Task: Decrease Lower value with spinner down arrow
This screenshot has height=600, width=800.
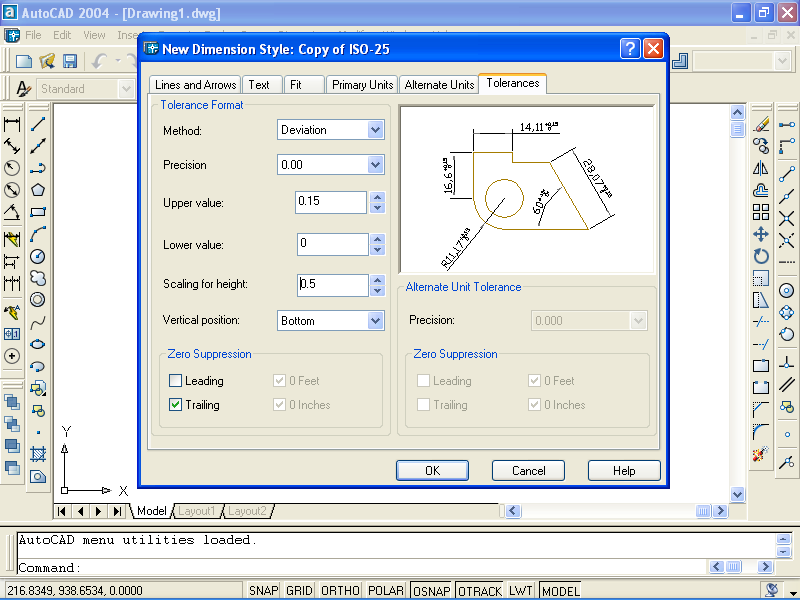Action: [378, 250]
